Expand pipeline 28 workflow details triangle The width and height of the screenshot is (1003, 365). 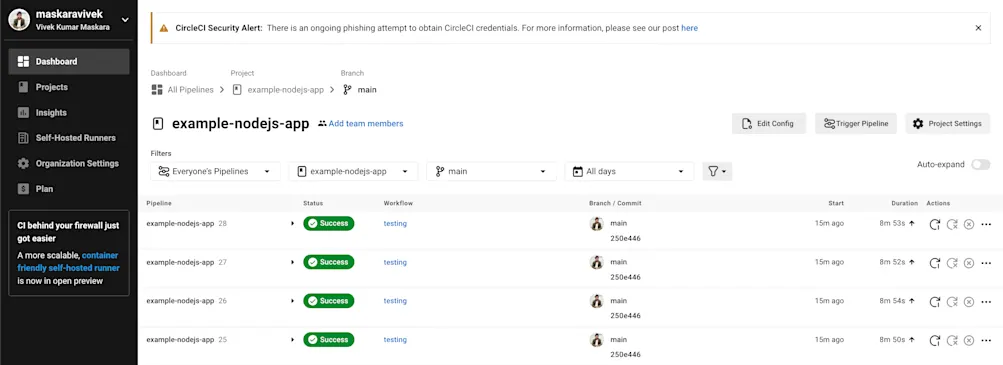pos(292,224)
